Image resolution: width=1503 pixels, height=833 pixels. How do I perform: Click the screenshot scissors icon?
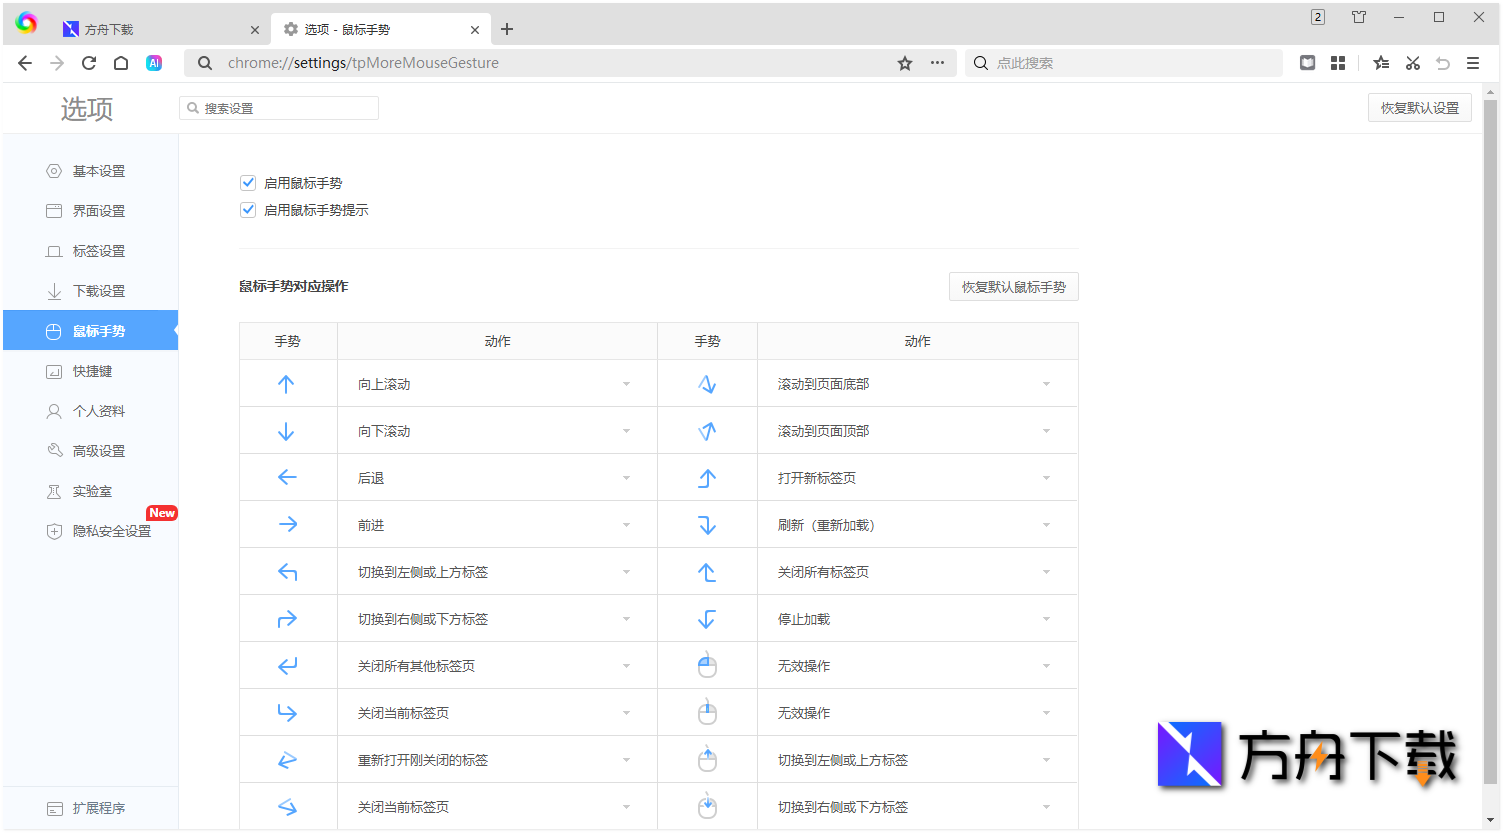point(1413,63)
